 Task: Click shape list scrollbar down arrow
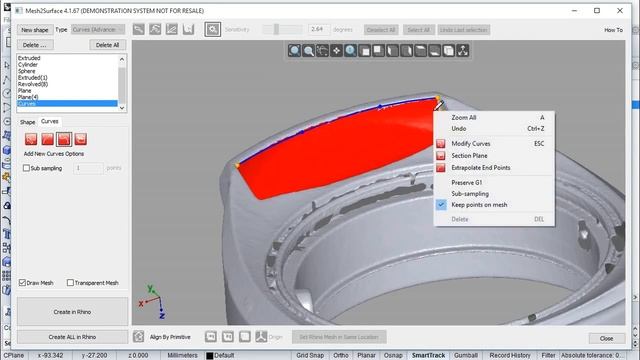[x=122, y=108]
